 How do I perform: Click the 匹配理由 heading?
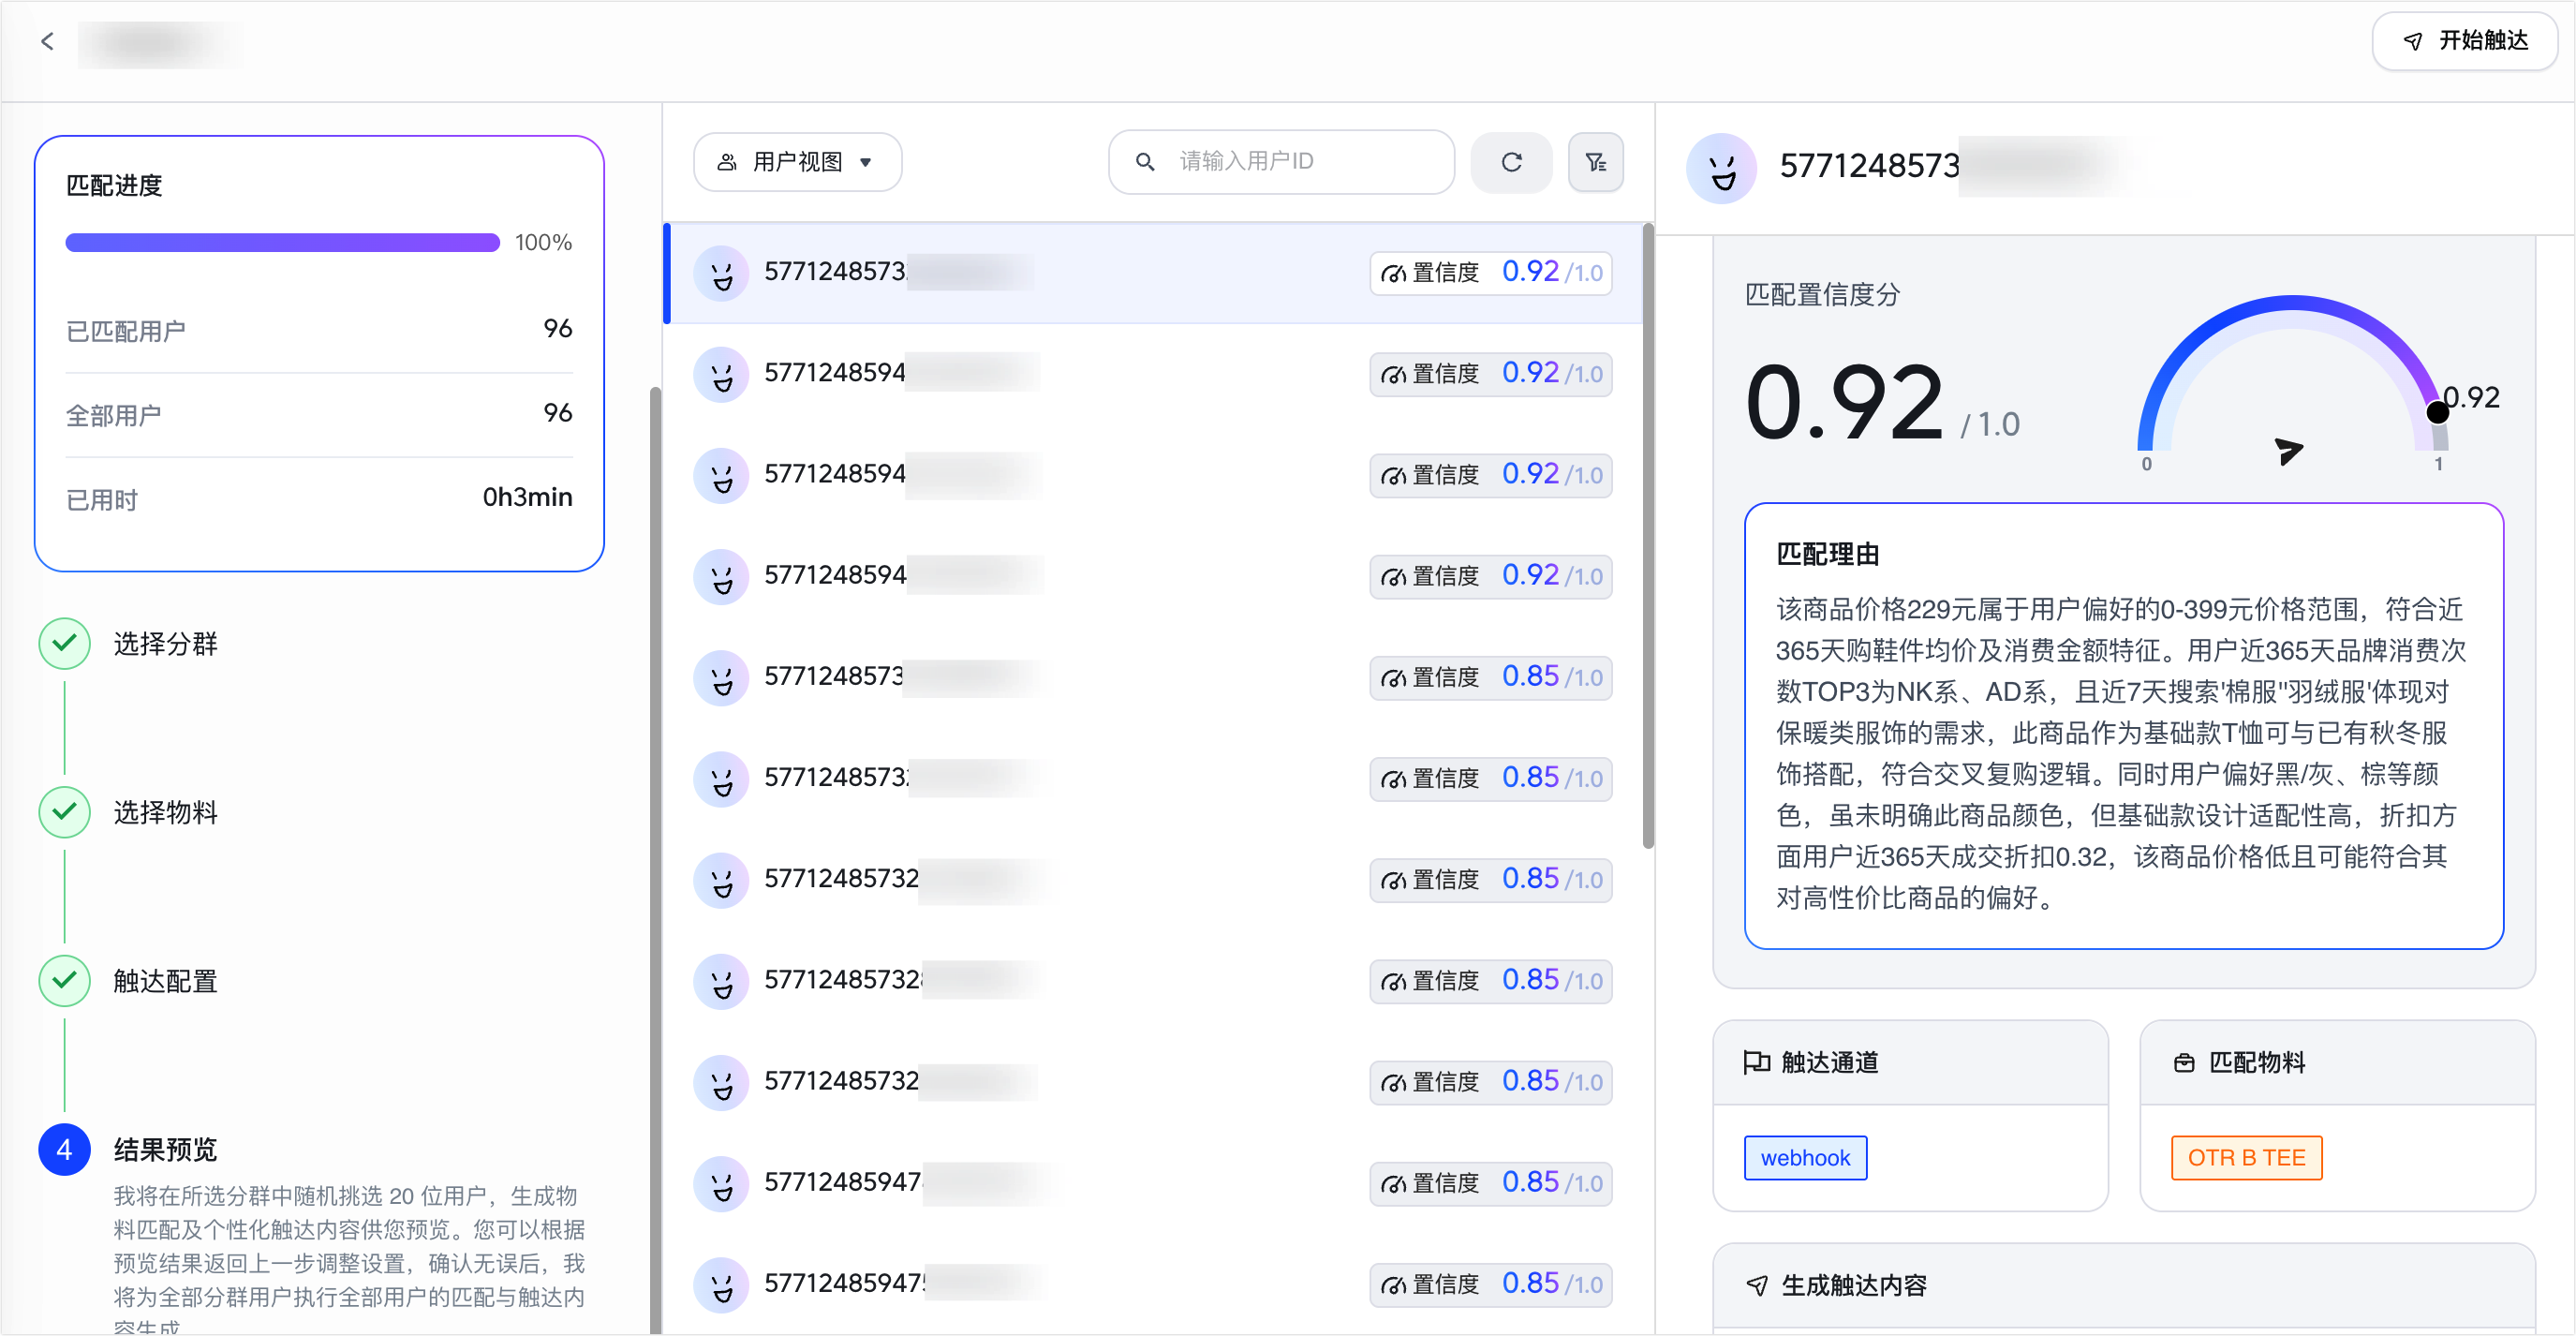pyautogui.click(x=1828, y=554)
